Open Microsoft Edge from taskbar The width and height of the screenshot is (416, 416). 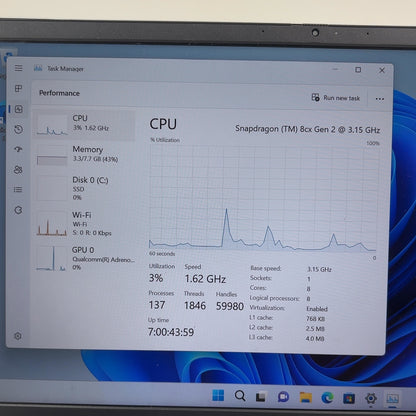point(327,397)
